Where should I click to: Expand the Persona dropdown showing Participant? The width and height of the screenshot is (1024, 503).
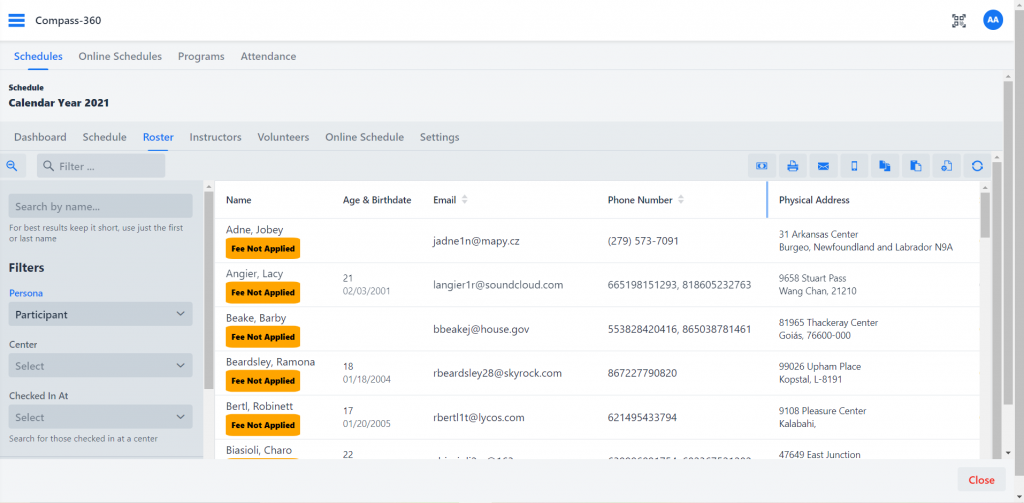[101, 314]
